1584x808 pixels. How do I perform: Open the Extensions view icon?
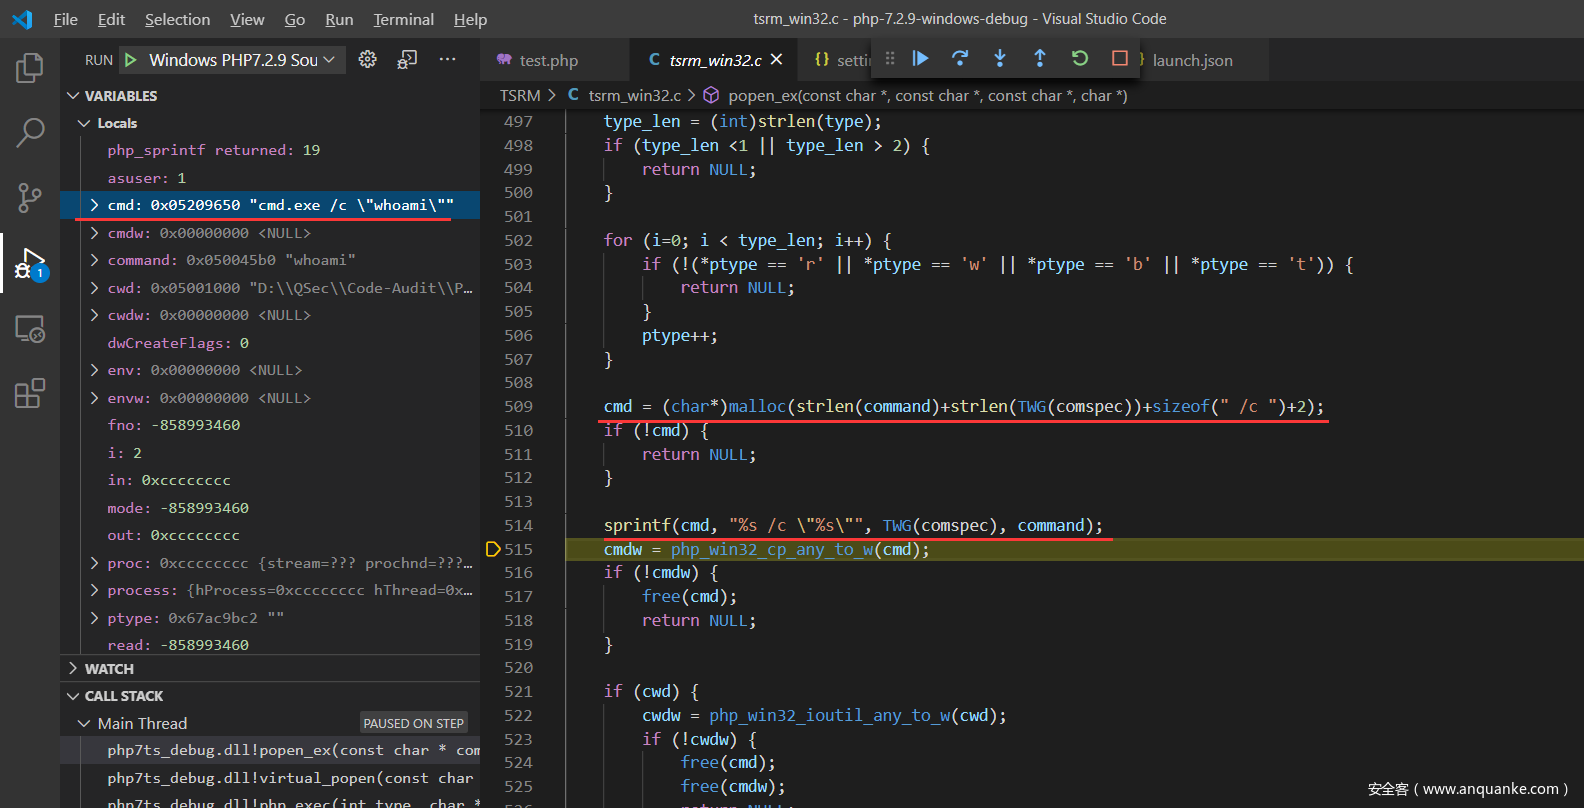tap(30, 393)
